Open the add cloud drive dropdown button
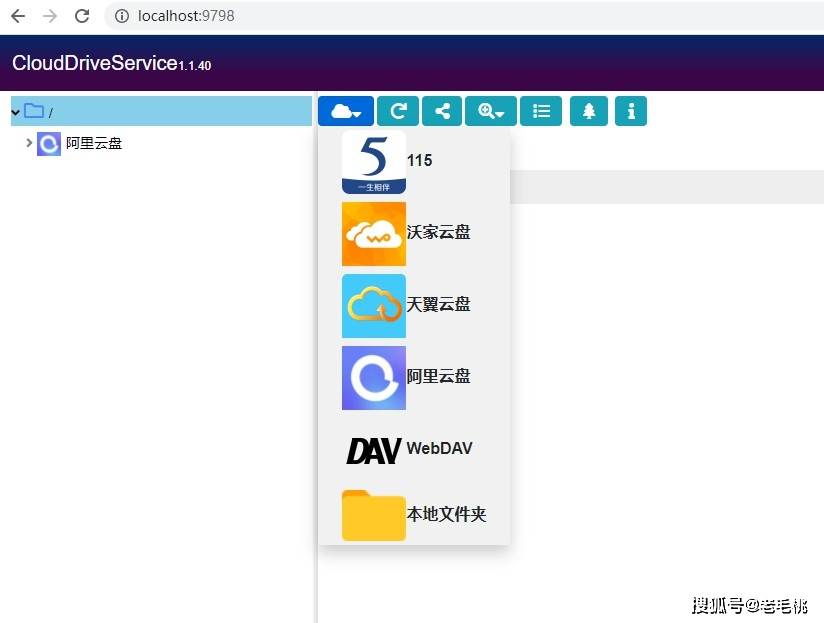Image resolution: width=824 pixels, height=623 pixels. [x=346, y=111]
